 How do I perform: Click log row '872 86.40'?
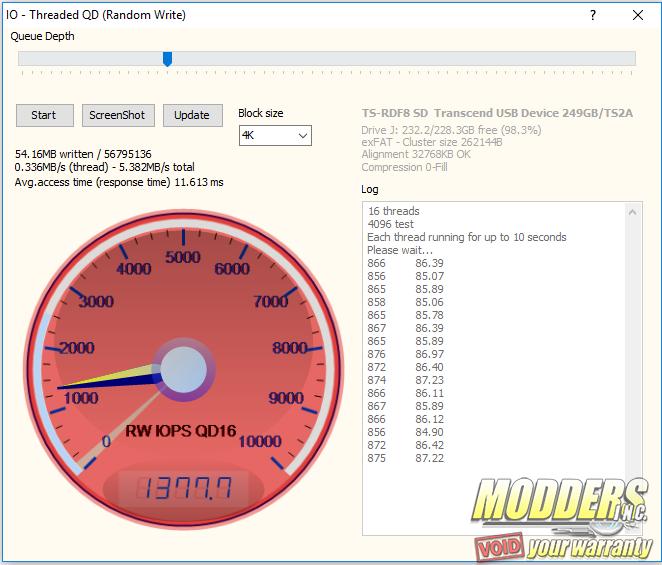tap(405, 367)
